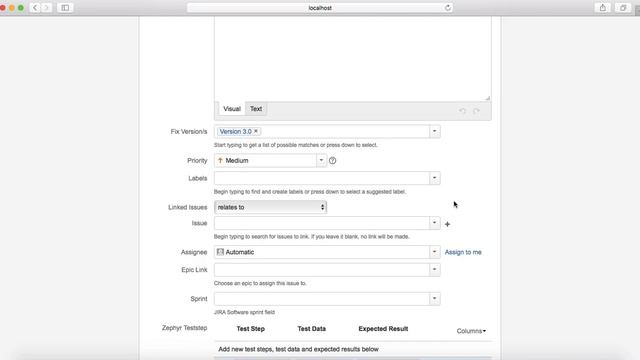Click inside the description text area
Image resolution: width=640 pixels, height=360 pixels.
(352, 58)
